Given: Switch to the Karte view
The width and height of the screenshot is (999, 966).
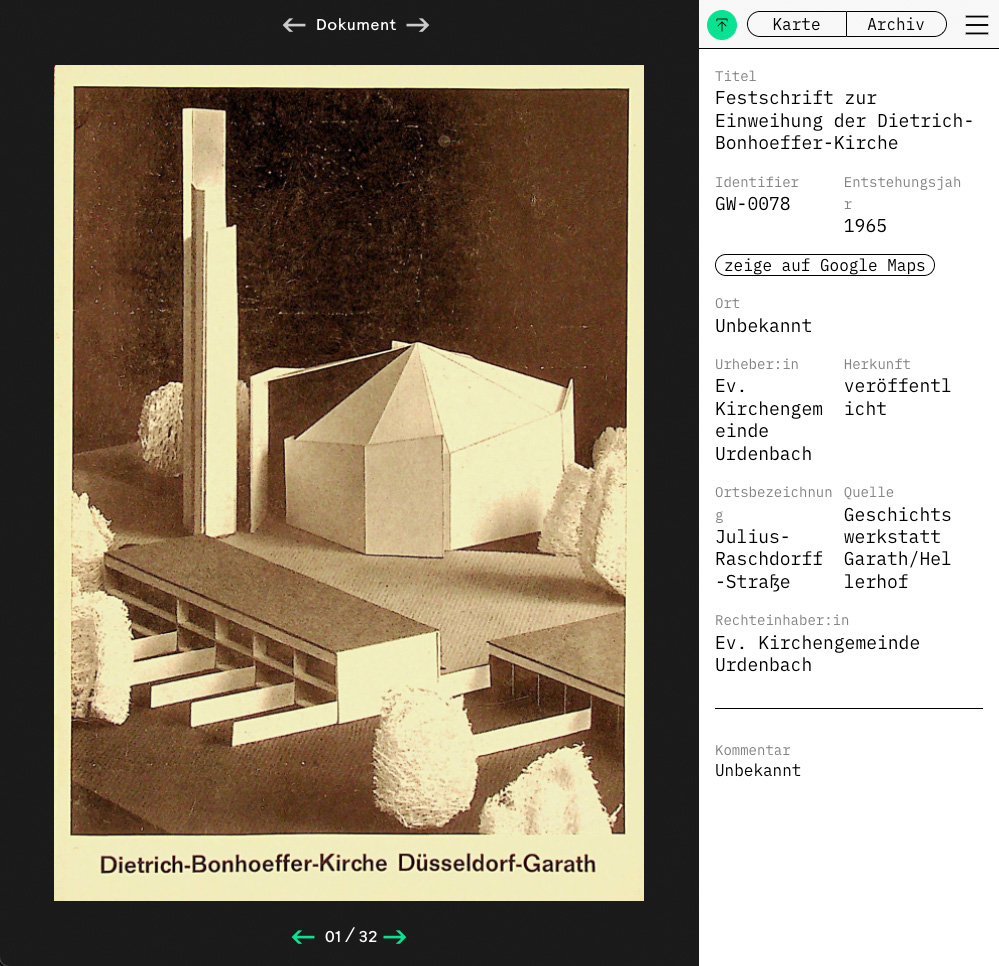Looking at the screenshot, I should click(x=796, y=25).
